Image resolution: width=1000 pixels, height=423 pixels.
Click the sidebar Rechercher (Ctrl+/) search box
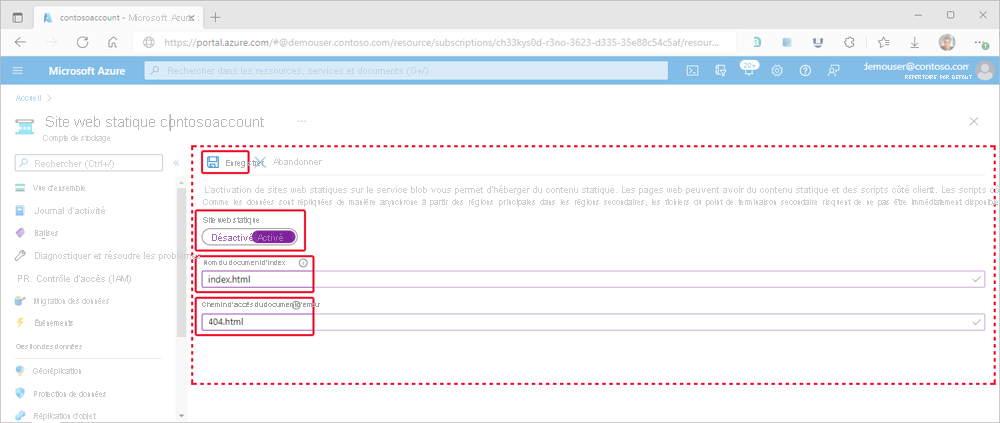(89, 163)
